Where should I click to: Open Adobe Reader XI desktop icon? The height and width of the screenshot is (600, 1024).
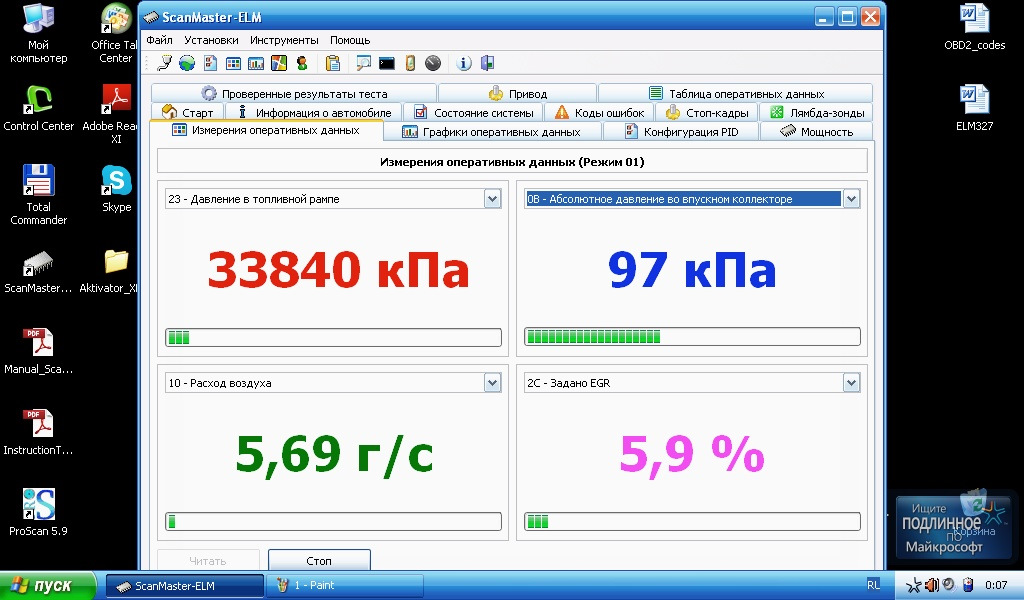pos(112,114)
